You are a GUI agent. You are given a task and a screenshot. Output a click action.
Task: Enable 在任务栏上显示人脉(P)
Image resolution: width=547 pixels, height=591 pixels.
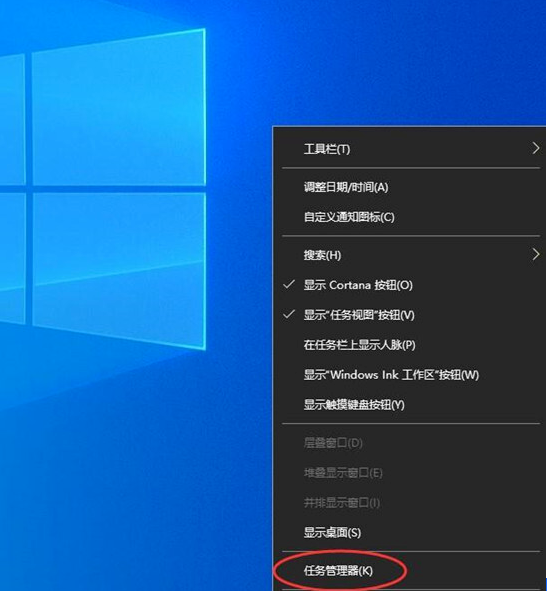(x=410, y=345)
